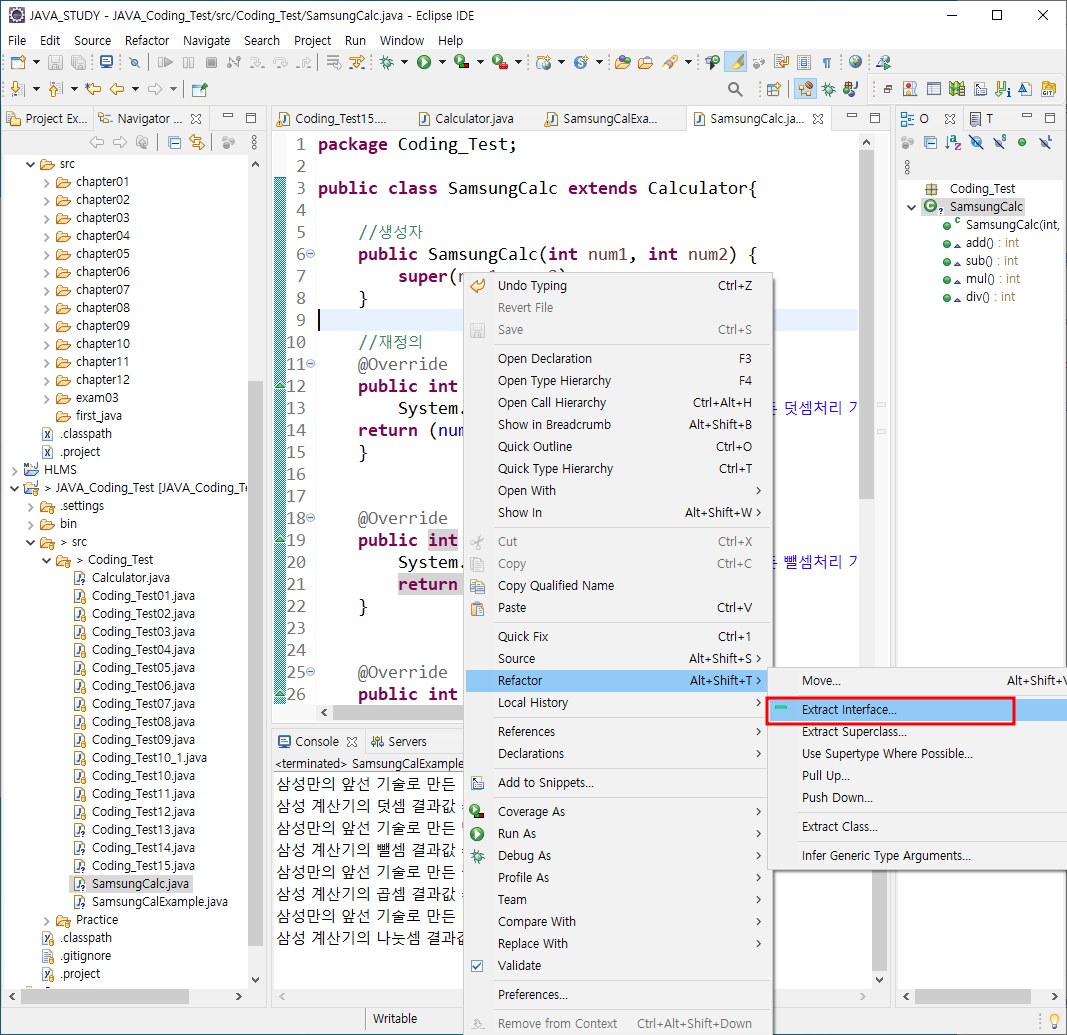
Task: Click the Java perspective icon
Action: 804,89
